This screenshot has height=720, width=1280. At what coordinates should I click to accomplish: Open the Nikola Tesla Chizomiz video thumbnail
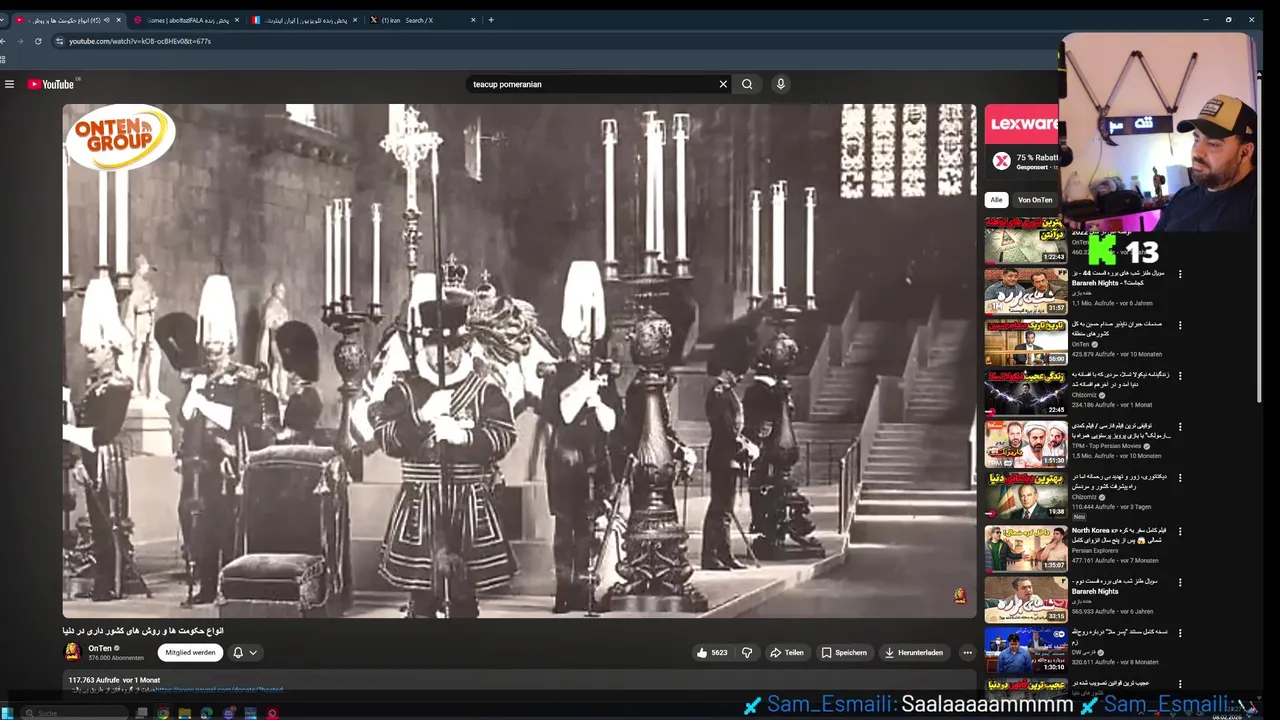tap(1026, 393)
